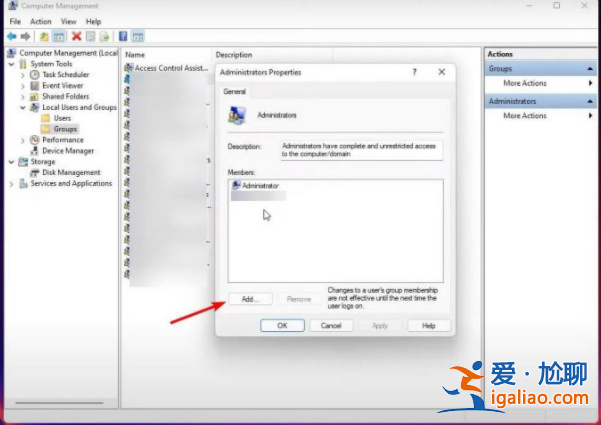Click in the Description text field

(x=359, y=149)
